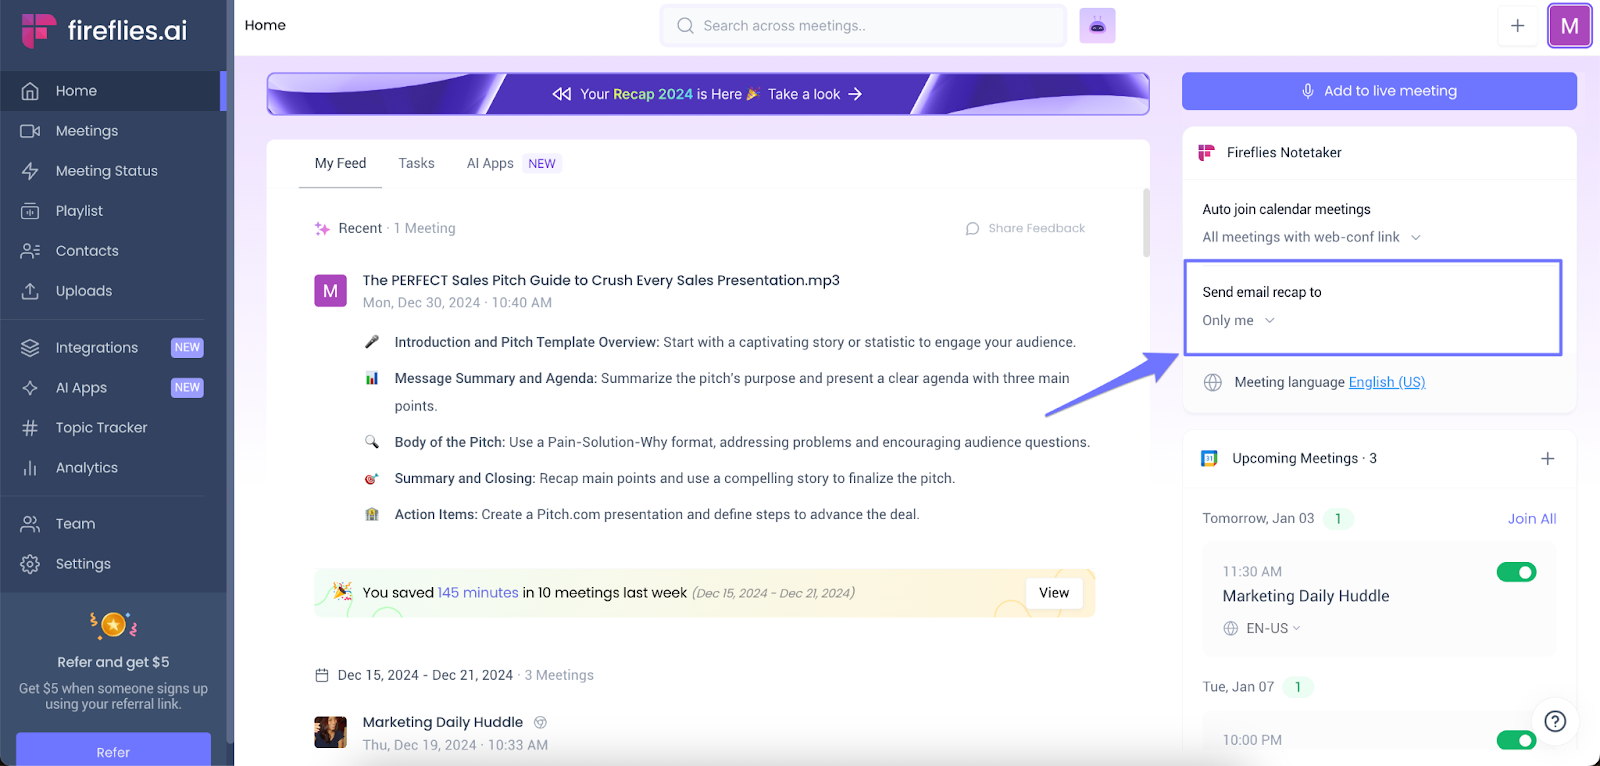
Task: Click Join All link
Action: pos(1532,518)
